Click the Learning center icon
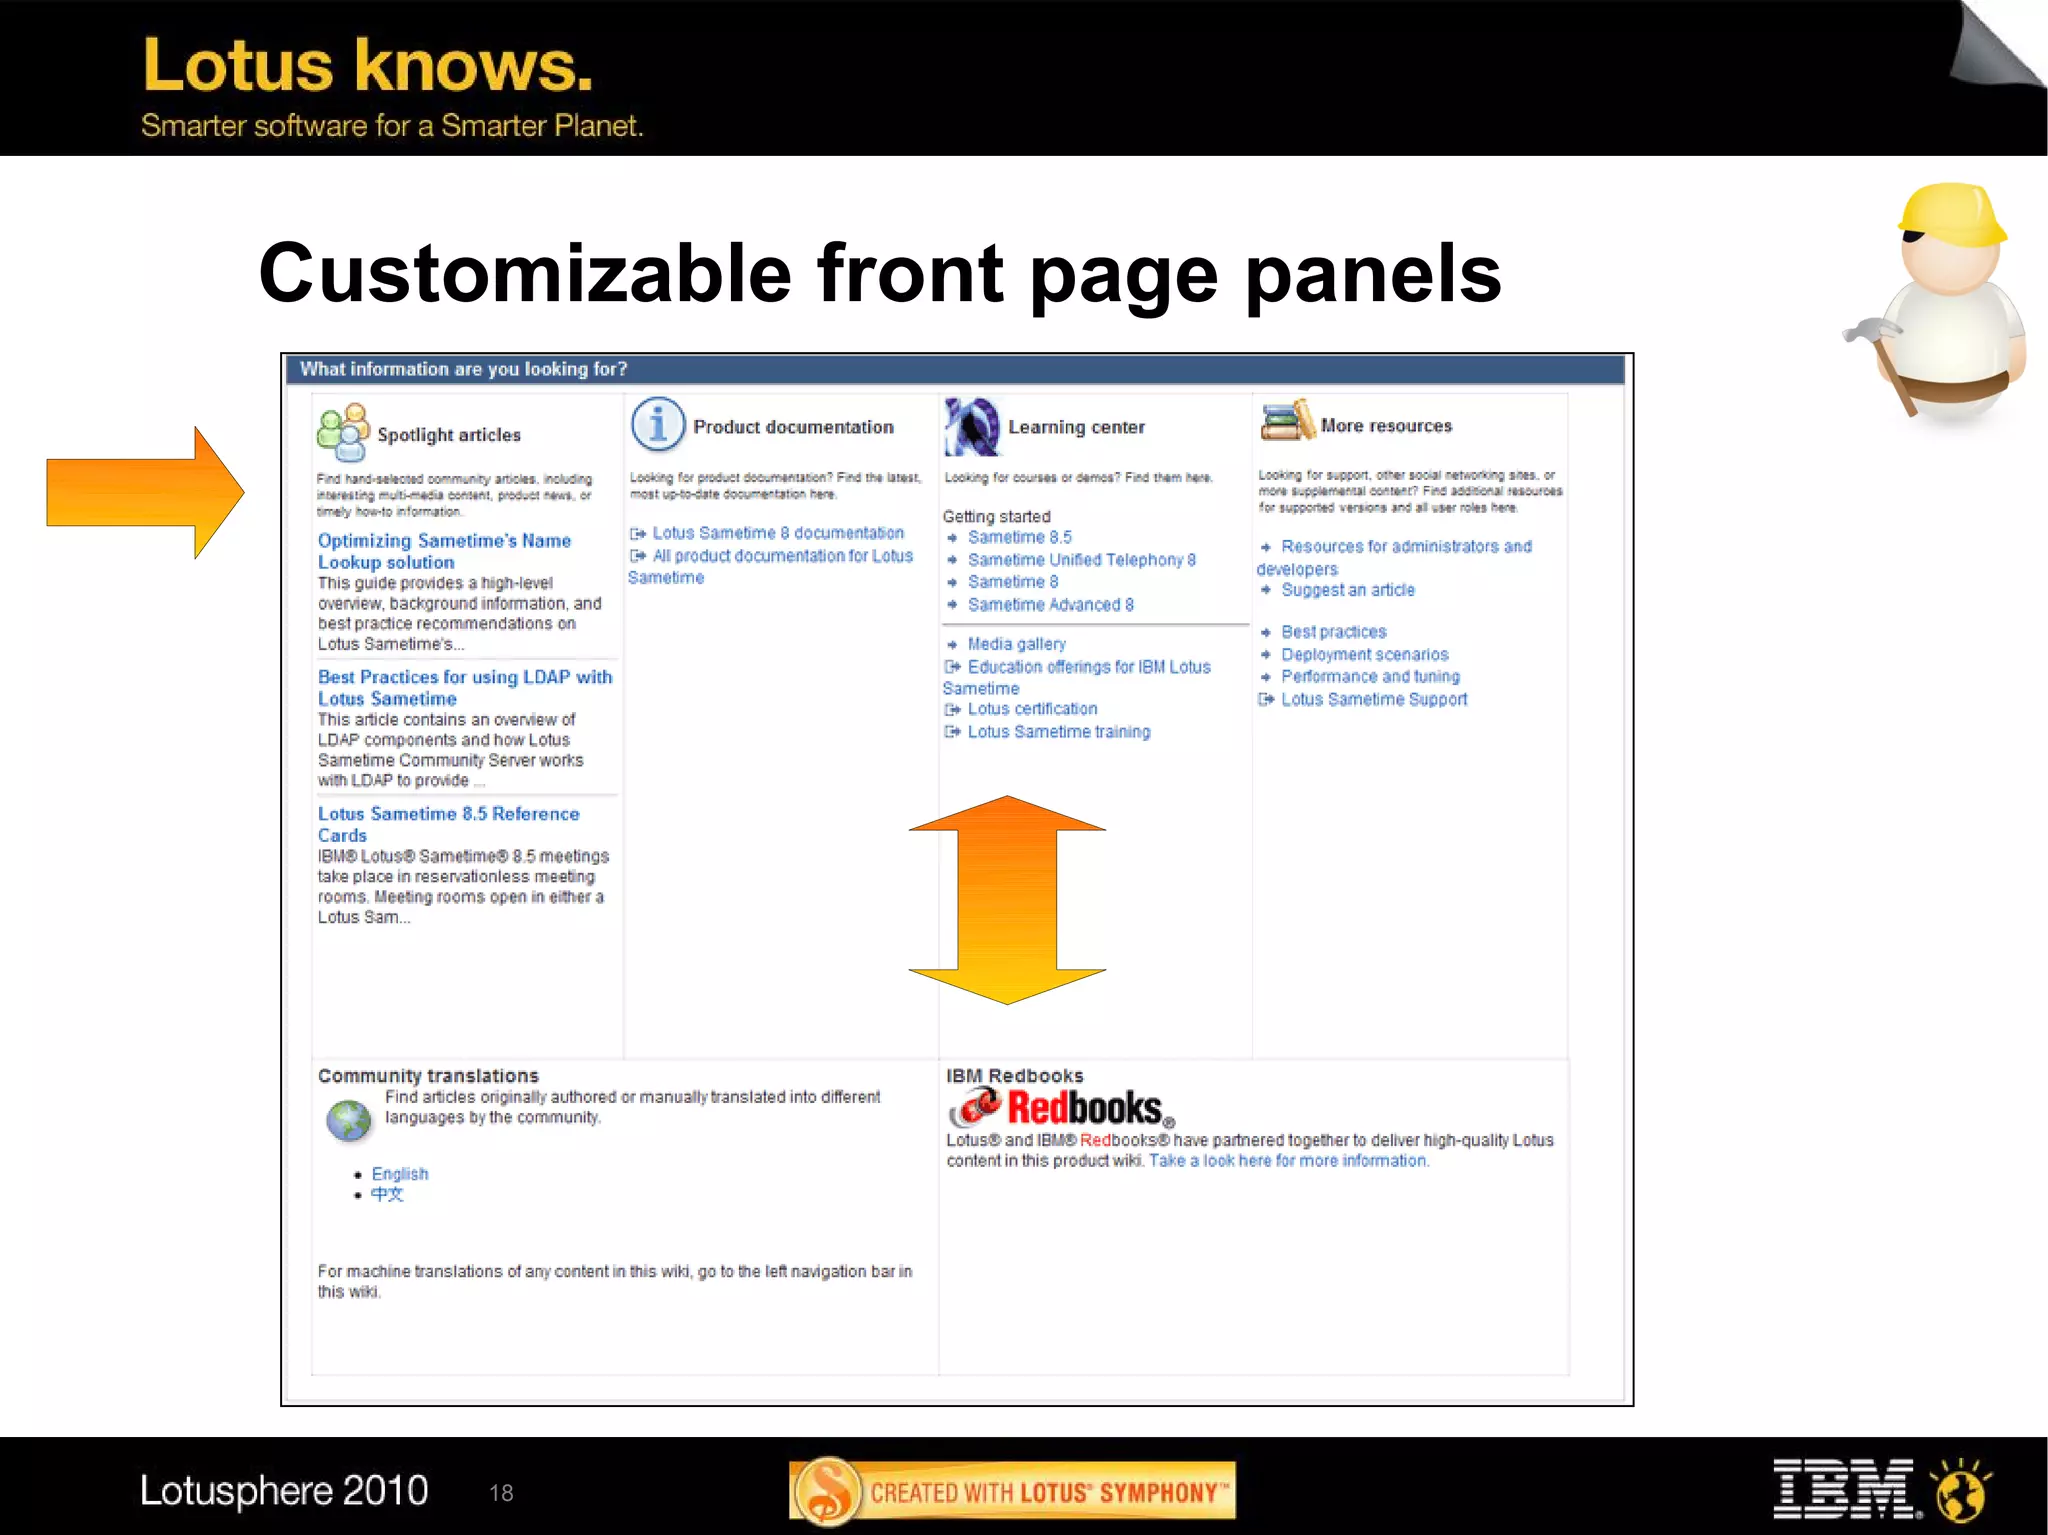This screenshot has width=2048, height=1535. coord(972,426)
